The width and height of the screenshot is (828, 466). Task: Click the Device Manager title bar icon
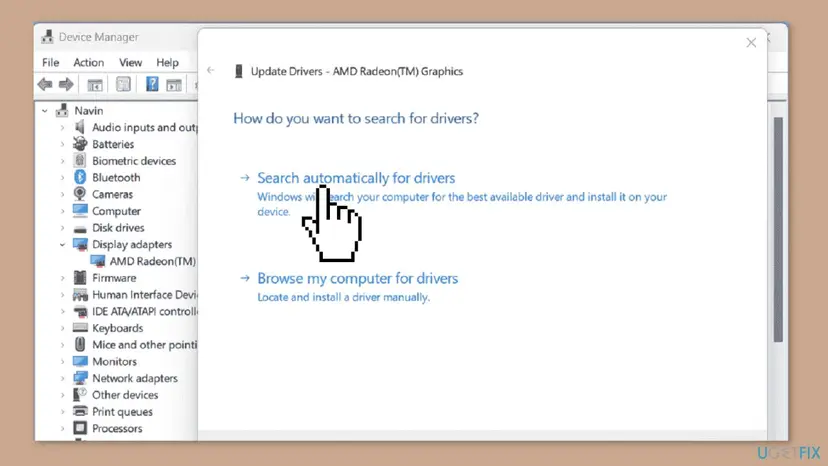click(x=48, y=36)
